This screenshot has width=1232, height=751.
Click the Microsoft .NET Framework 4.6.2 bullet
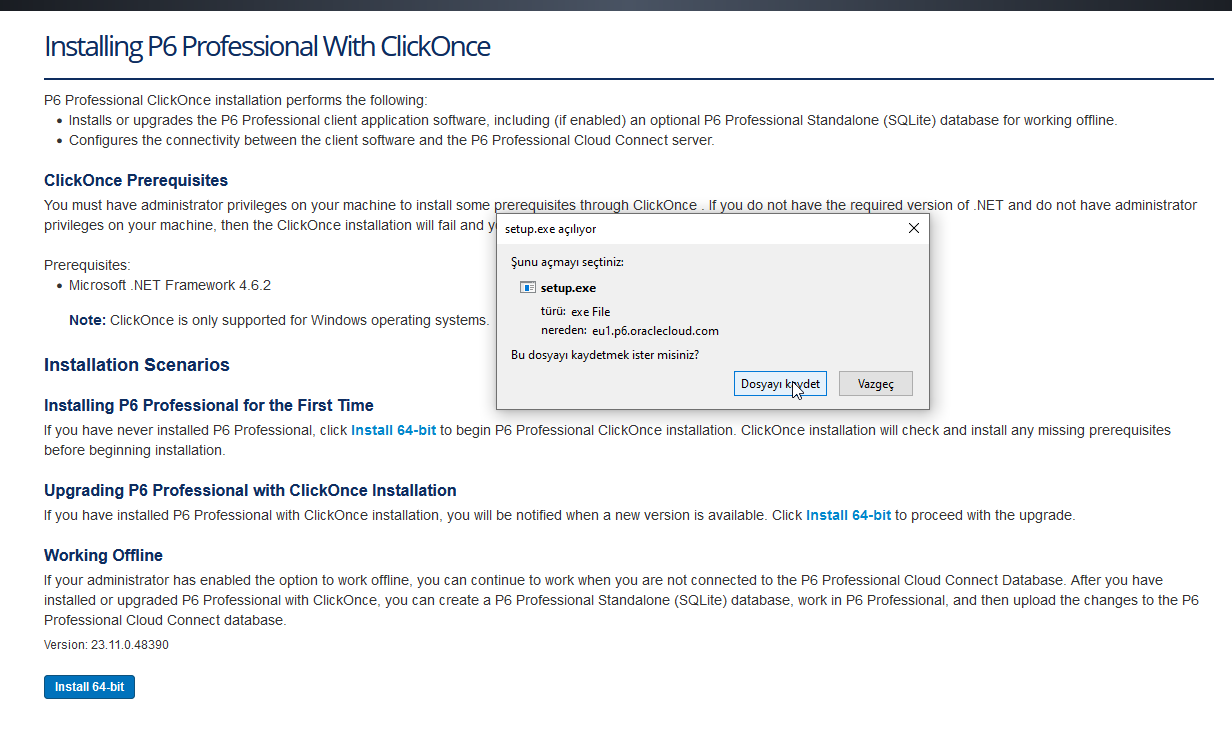169,285
